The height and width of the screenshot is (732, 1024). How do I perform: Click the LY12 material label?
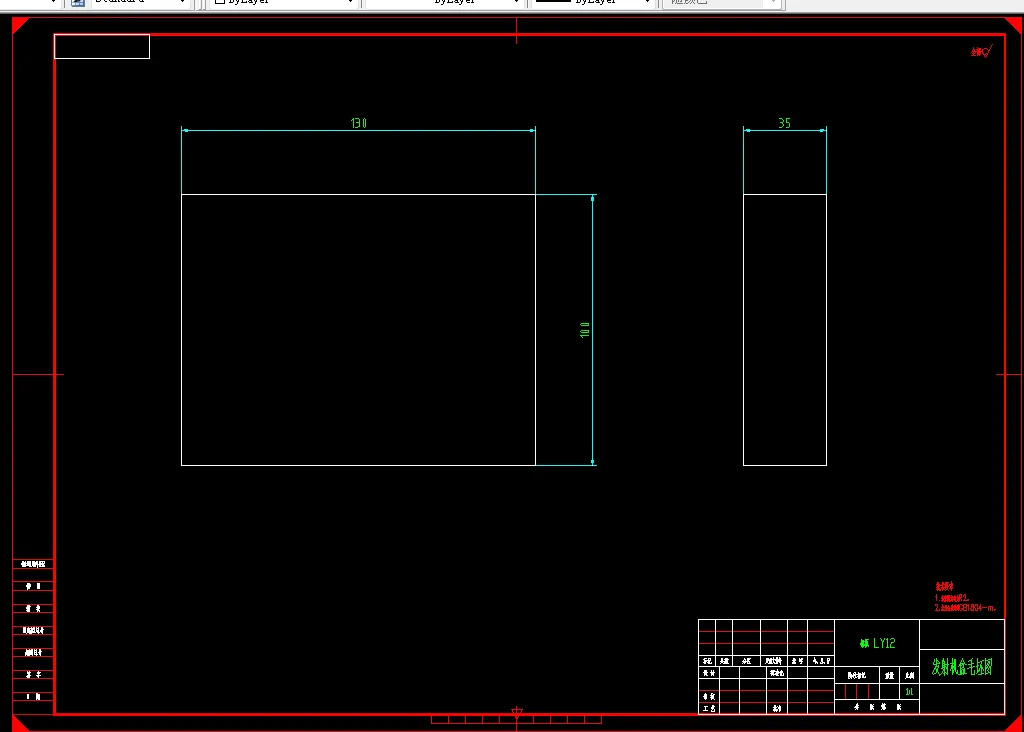tap(877, 643)
